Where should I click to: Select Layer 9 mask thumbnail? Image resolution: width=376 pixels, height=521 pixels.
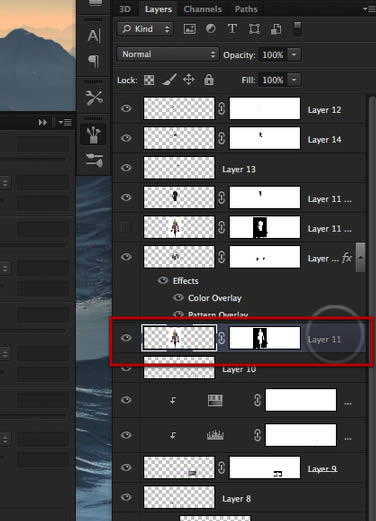[265, 467]
